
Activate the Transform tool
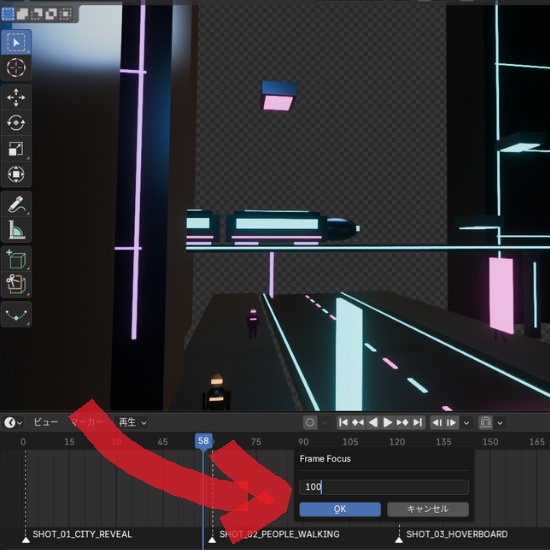click(16, 174)
